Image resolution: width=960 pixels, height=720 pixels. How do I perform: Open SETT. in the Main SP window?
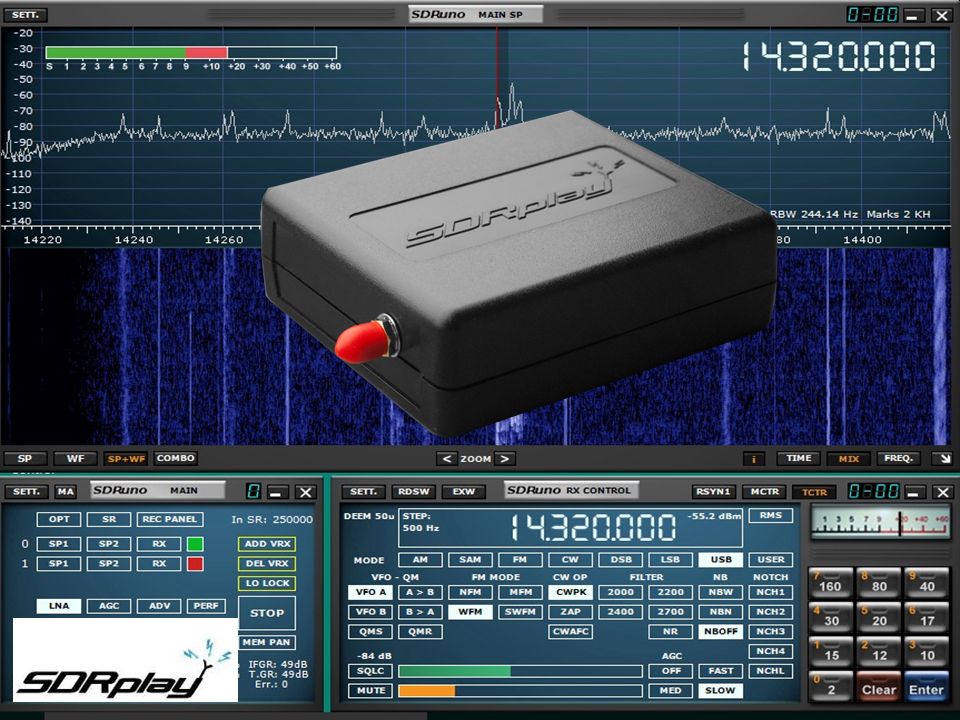coord(25,15)
